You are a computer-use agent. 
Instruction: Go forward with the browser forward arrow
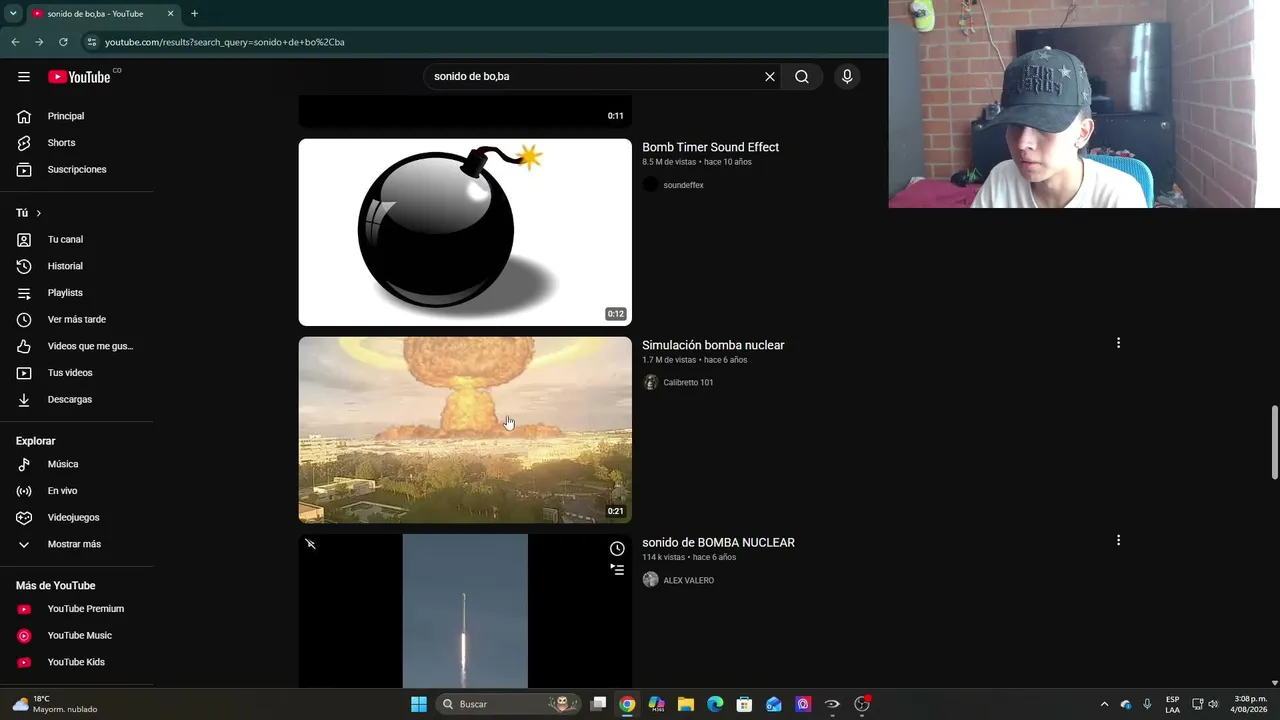point(39,42)
